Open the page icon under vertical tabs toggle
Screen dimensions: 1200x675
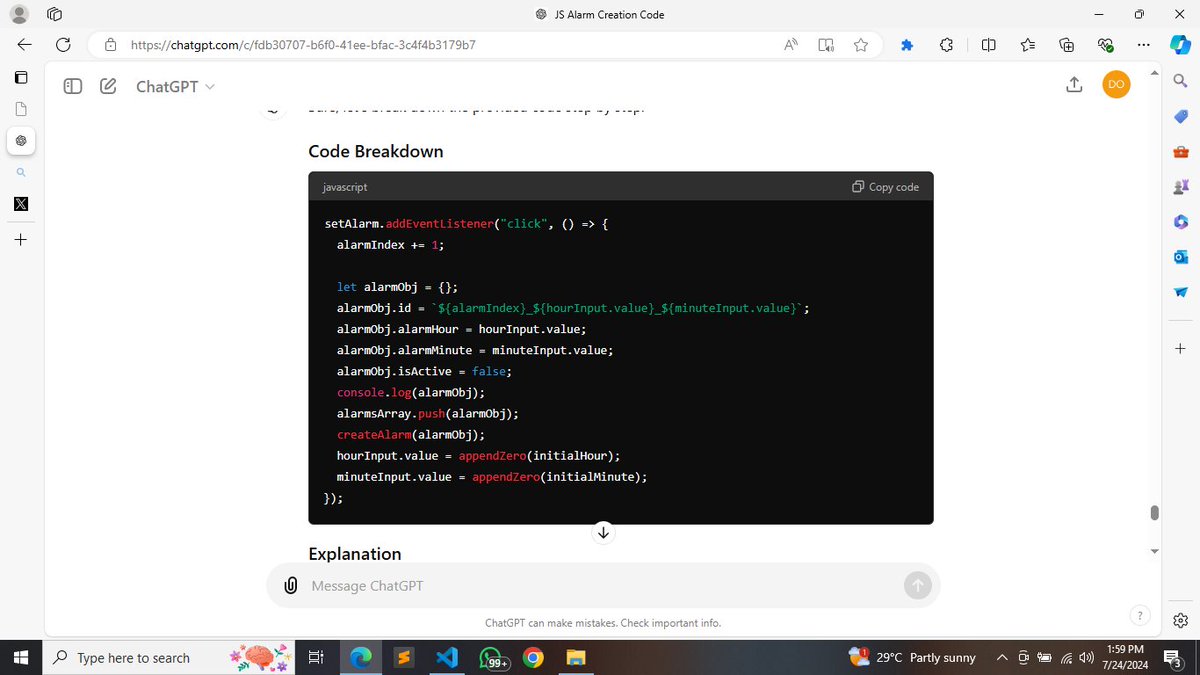point(21,108)
